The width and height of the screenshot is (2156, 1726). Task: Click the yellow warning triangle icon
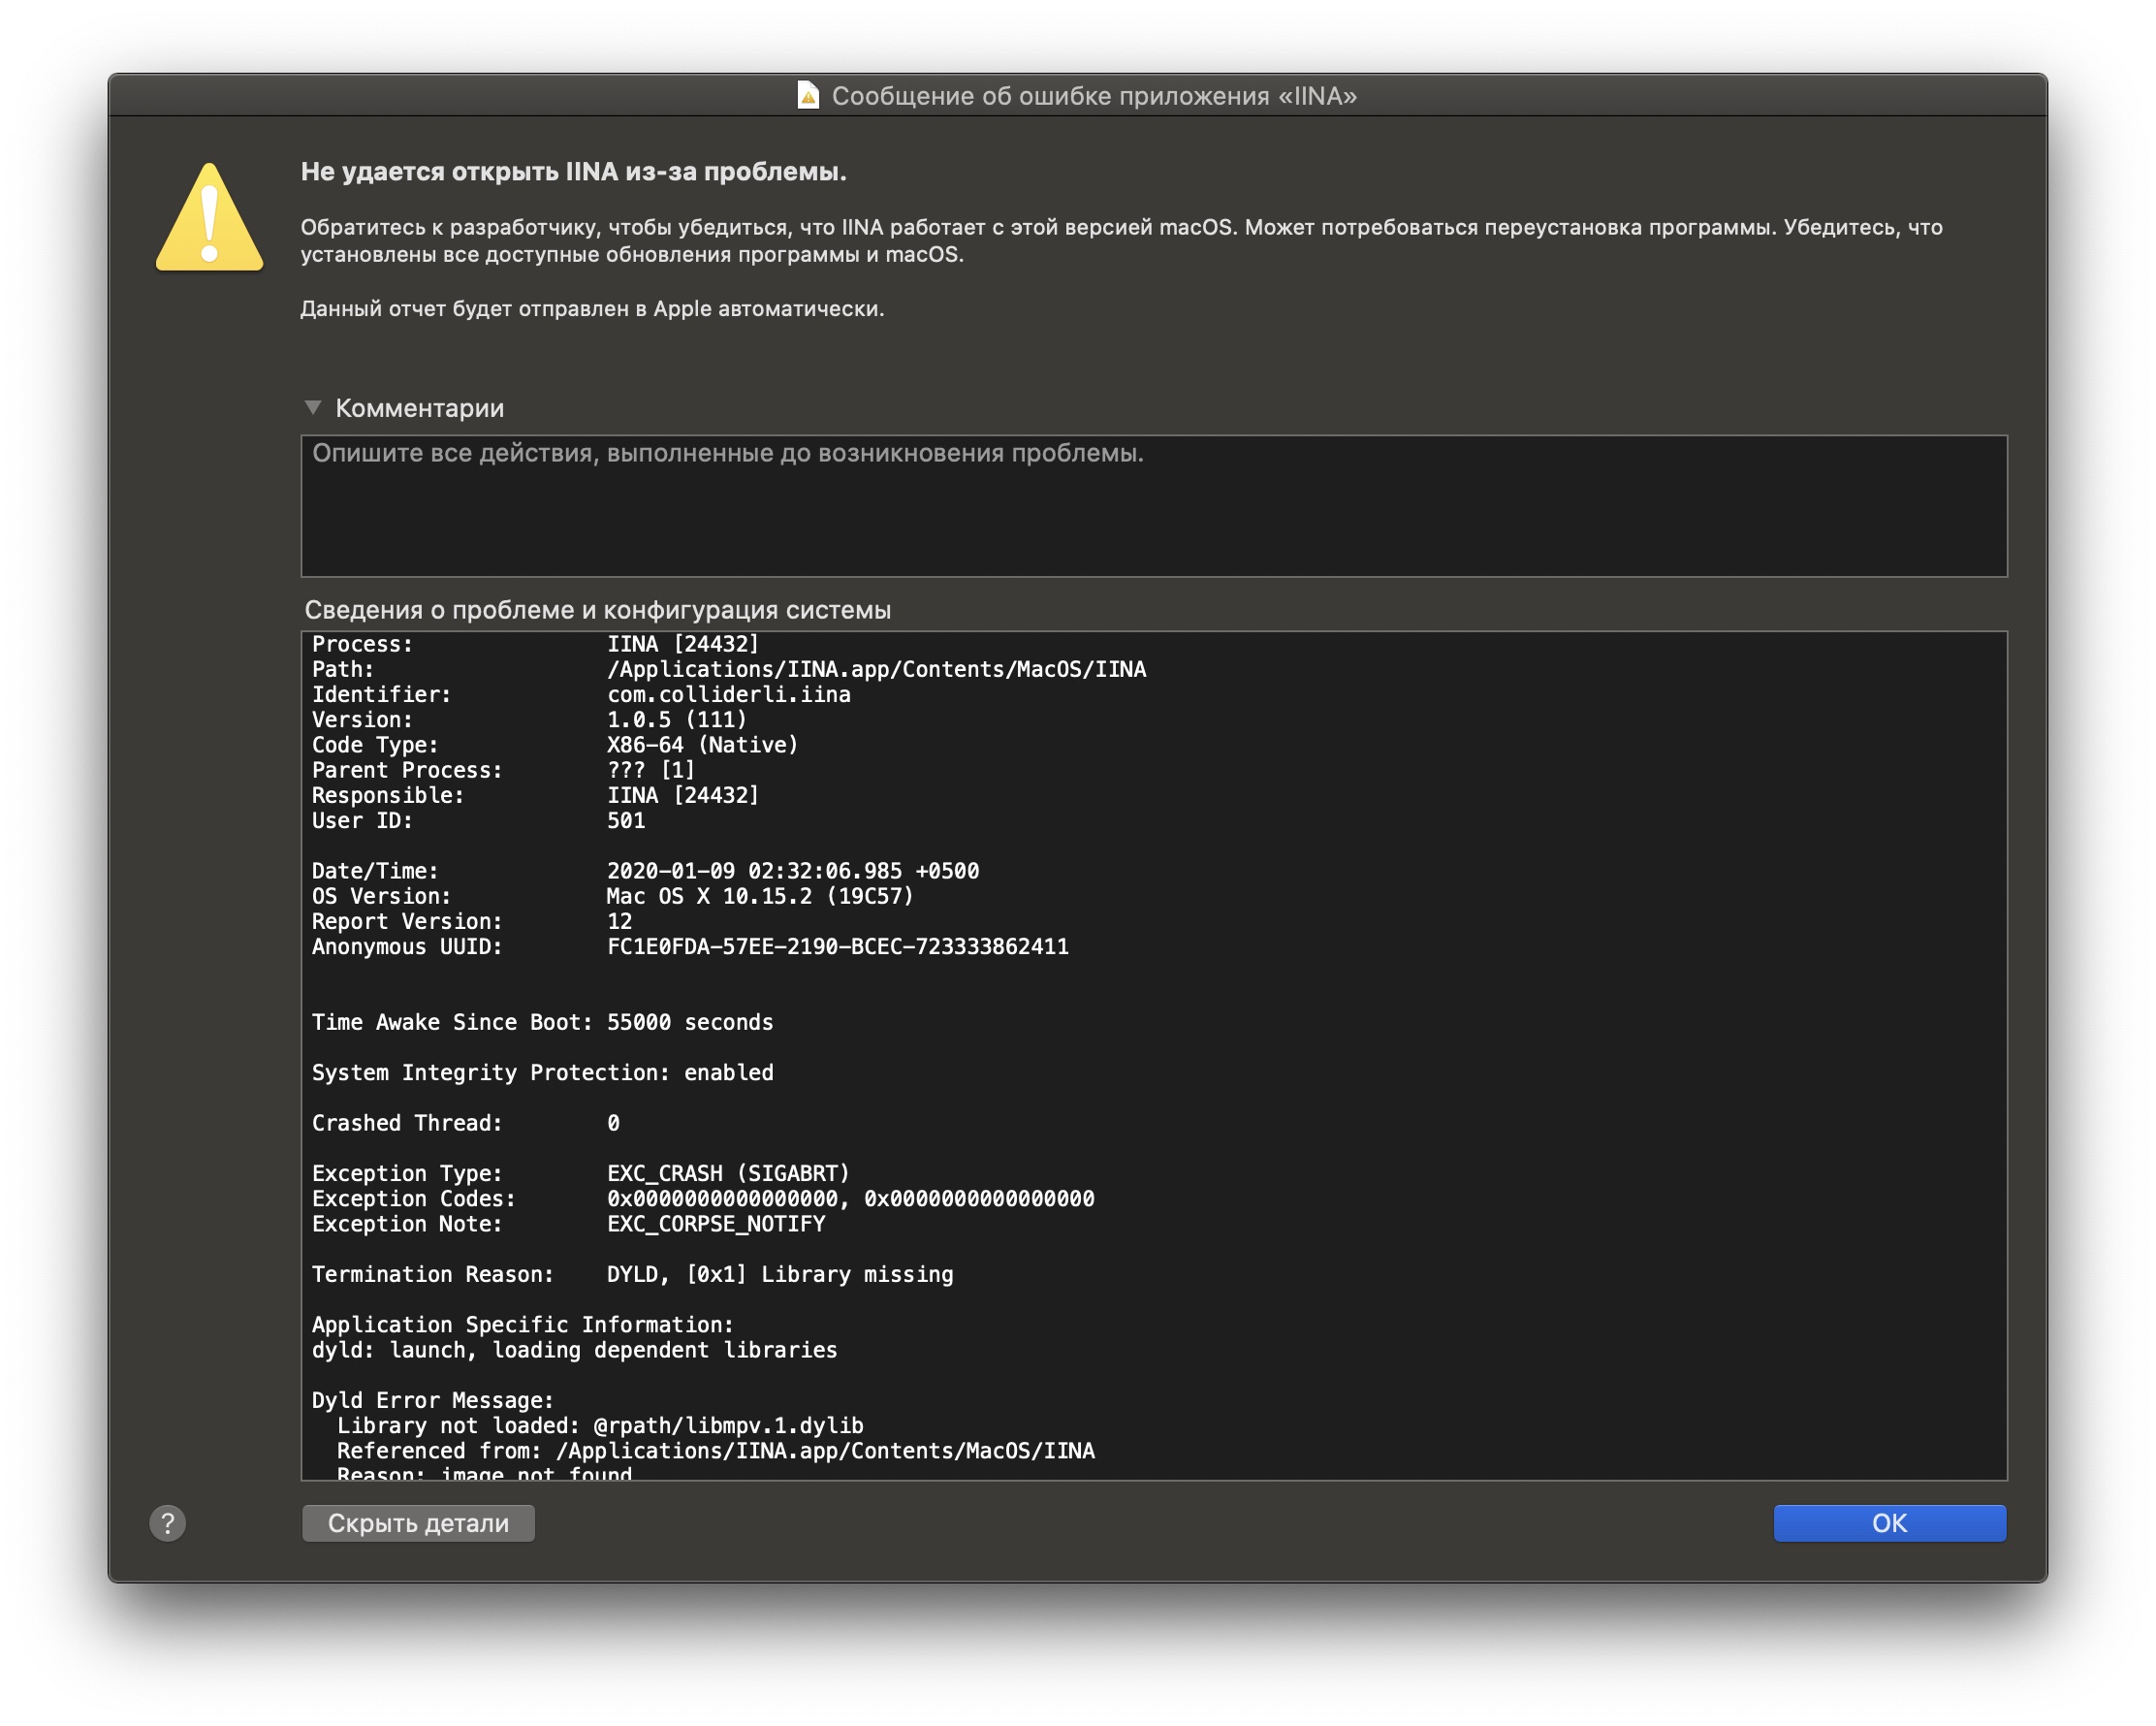(x=209, y=218)
